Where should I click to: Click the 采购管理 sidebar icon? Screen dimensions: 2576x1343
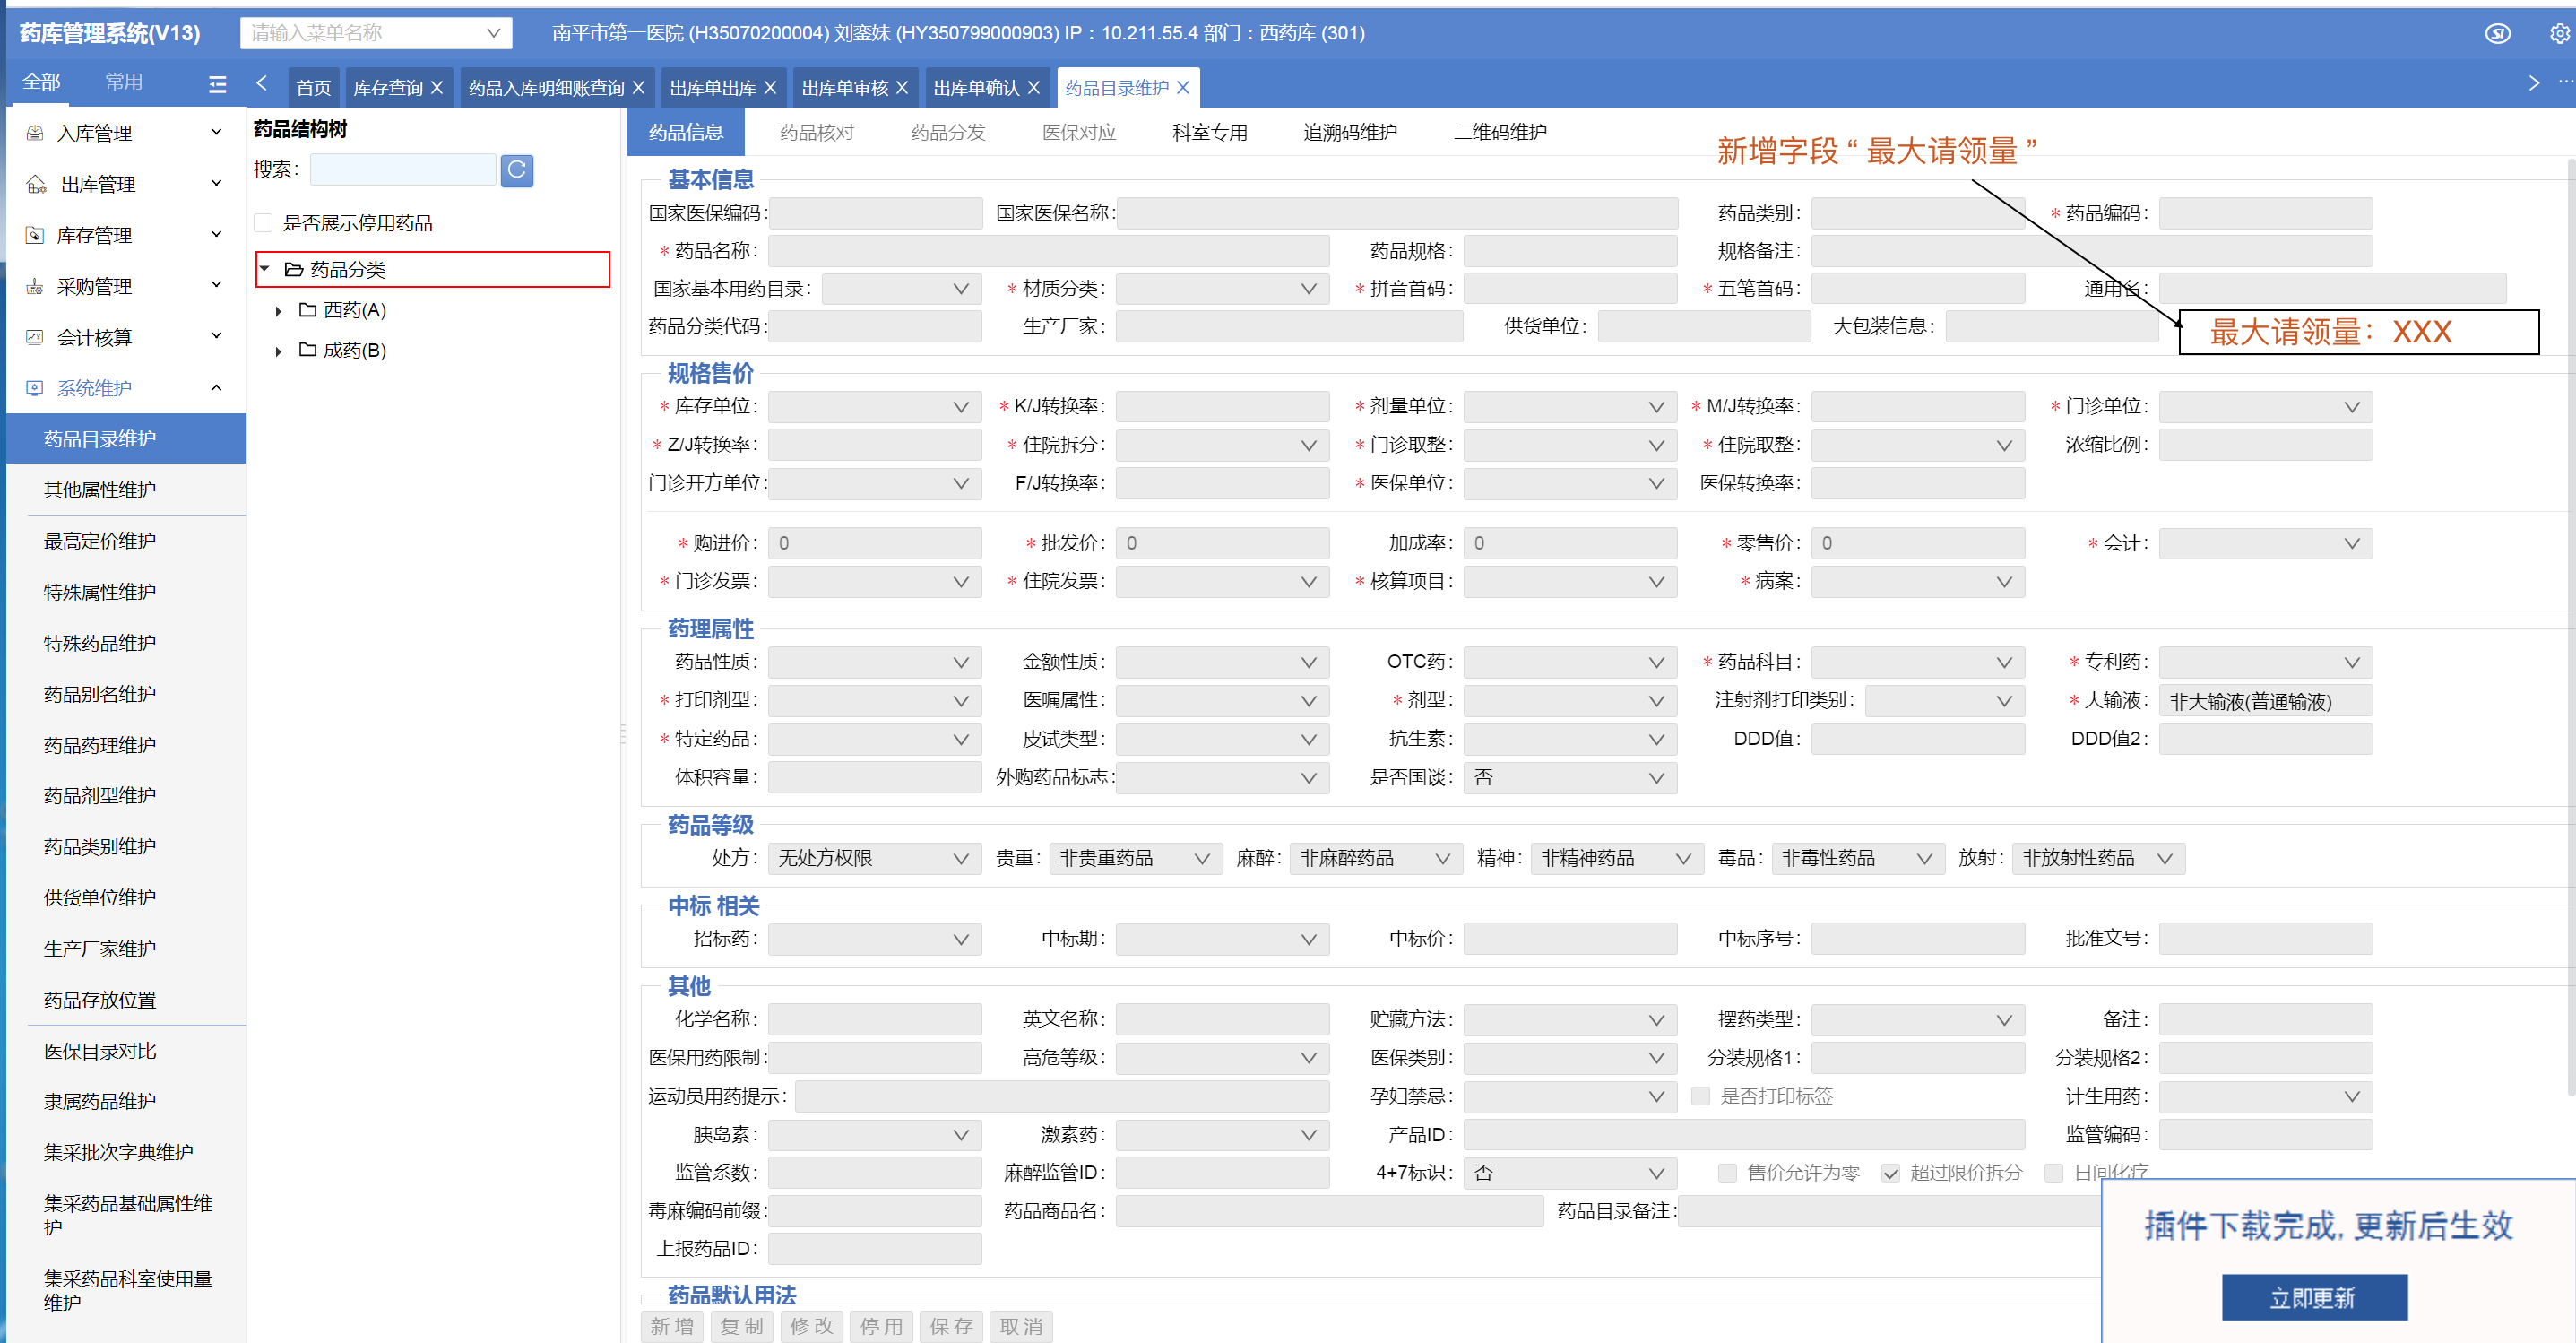click(x=35, y=286)
